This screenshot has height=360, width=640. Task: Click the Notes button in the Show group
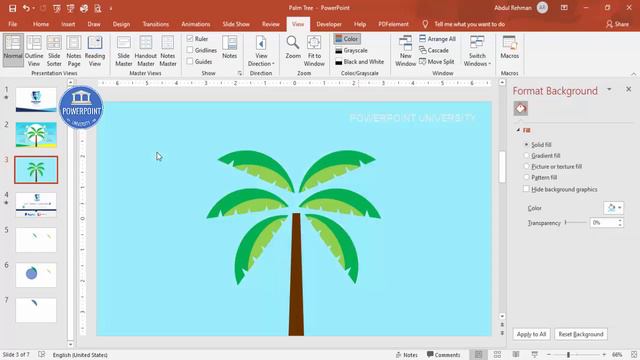click(x=229, y=47)
